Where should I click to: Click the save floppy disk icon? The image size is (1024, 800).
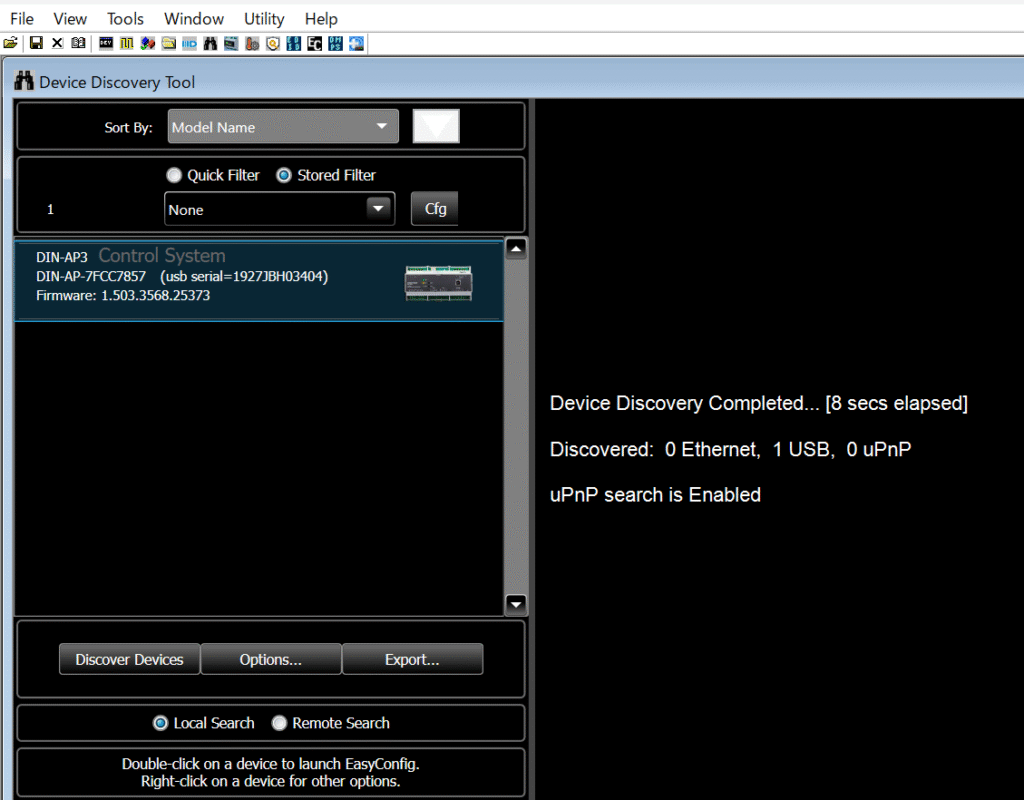[x=36, y=43]
